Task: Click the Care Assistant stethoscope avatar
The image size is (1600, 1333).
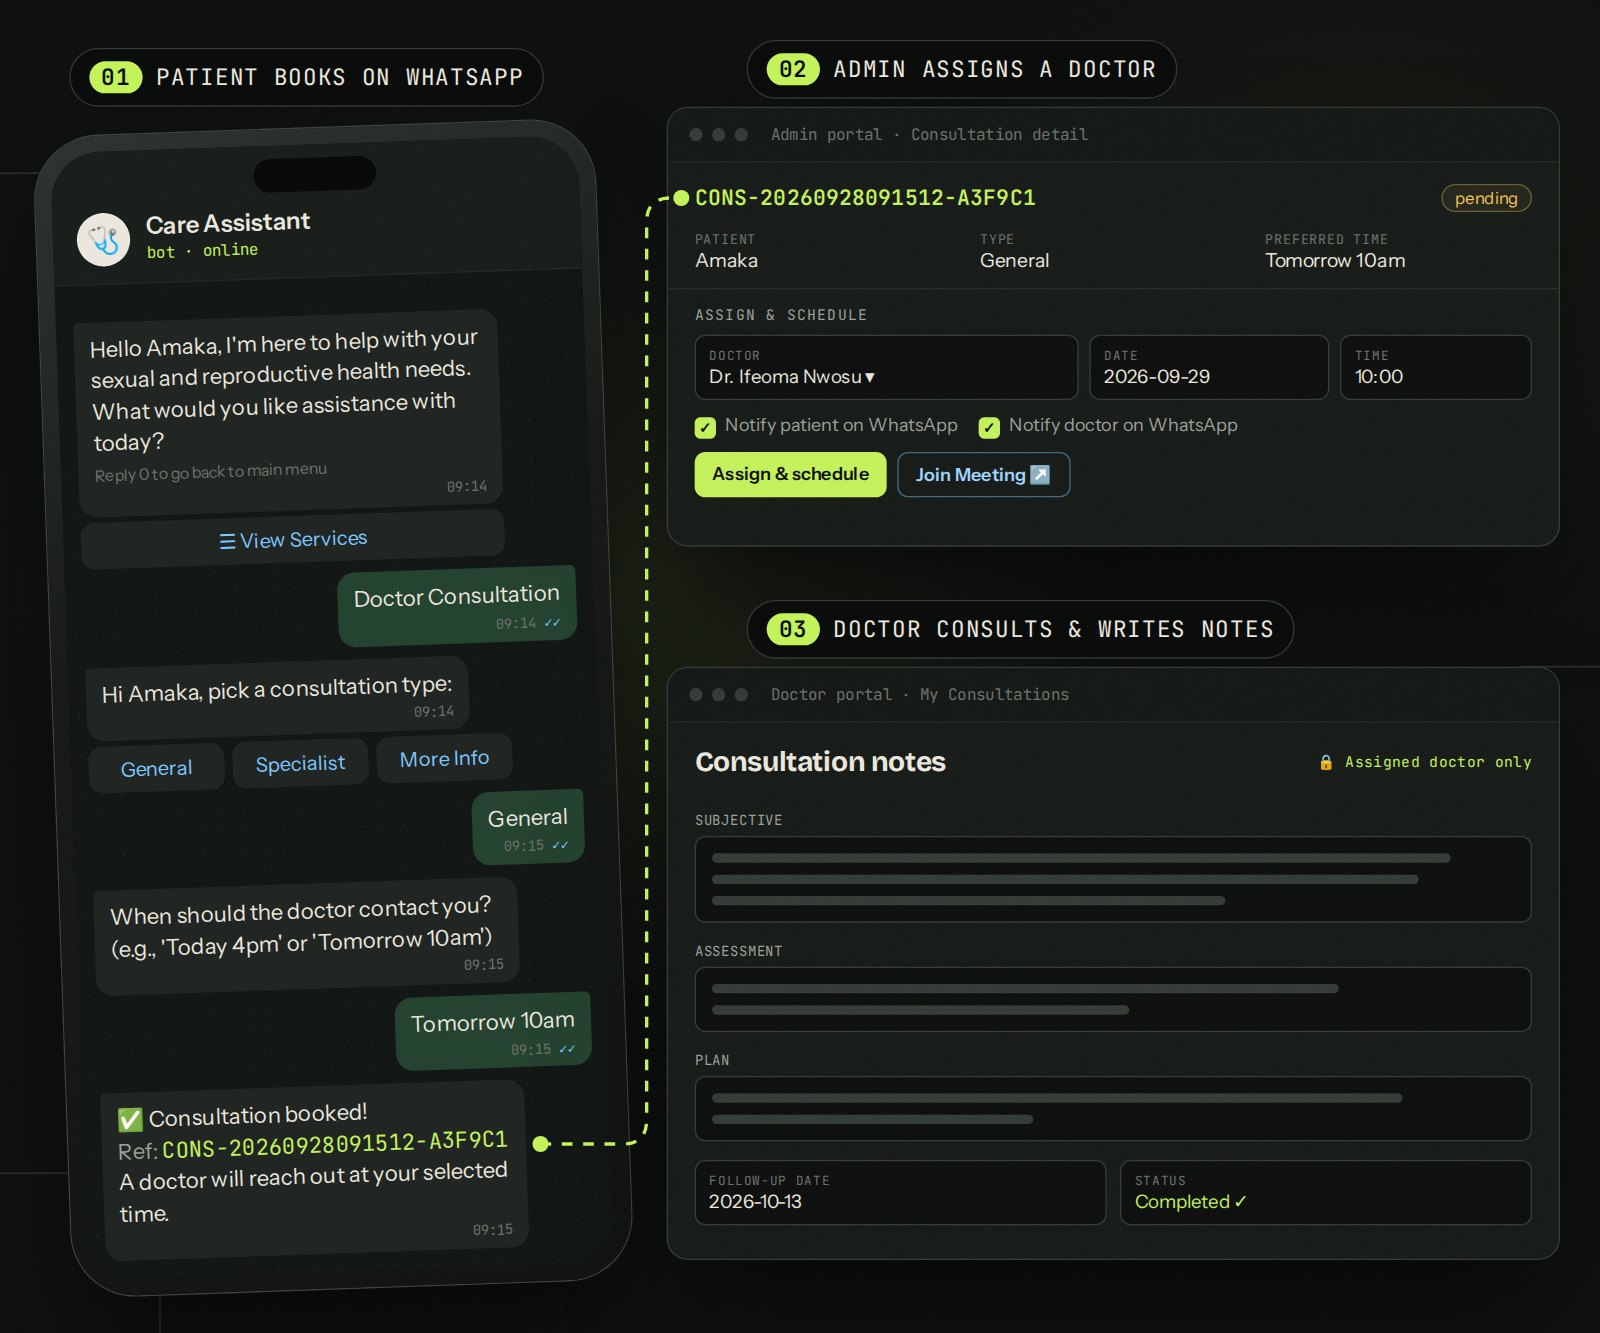Action: 103,240
